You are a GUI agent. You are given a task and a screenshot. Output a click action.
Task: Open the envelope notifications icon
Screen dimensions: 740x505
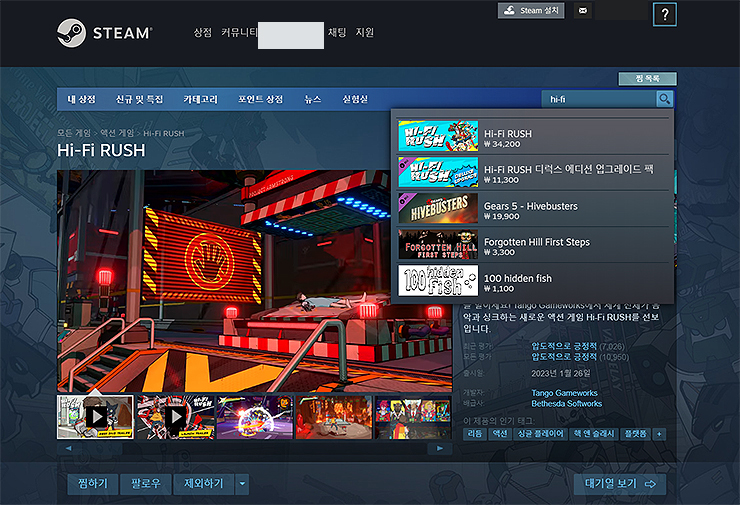tap(583, 10)
